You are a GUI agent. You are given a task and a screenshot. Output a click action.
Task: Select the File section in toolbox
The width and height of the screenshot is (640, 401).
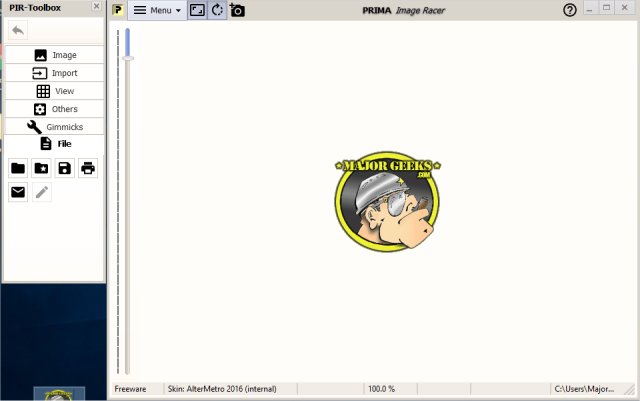[x=54, y=144]
